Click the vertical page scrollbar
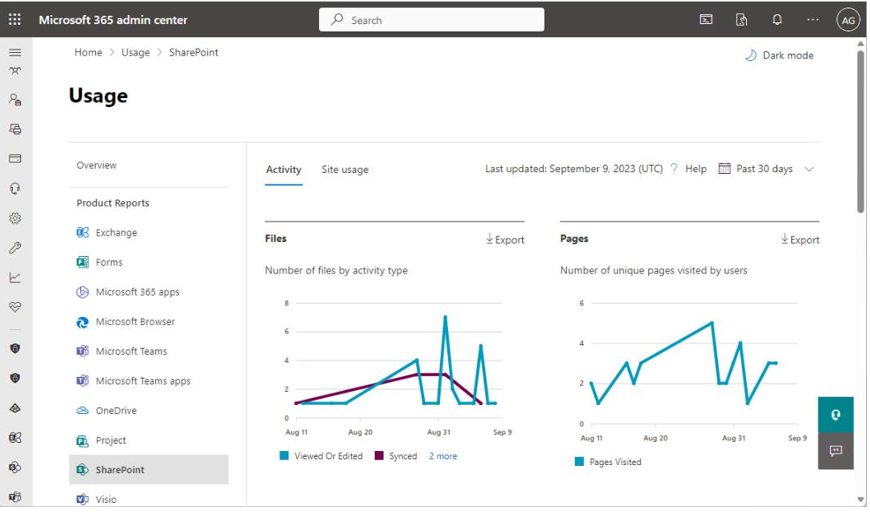 click(861, 132)
